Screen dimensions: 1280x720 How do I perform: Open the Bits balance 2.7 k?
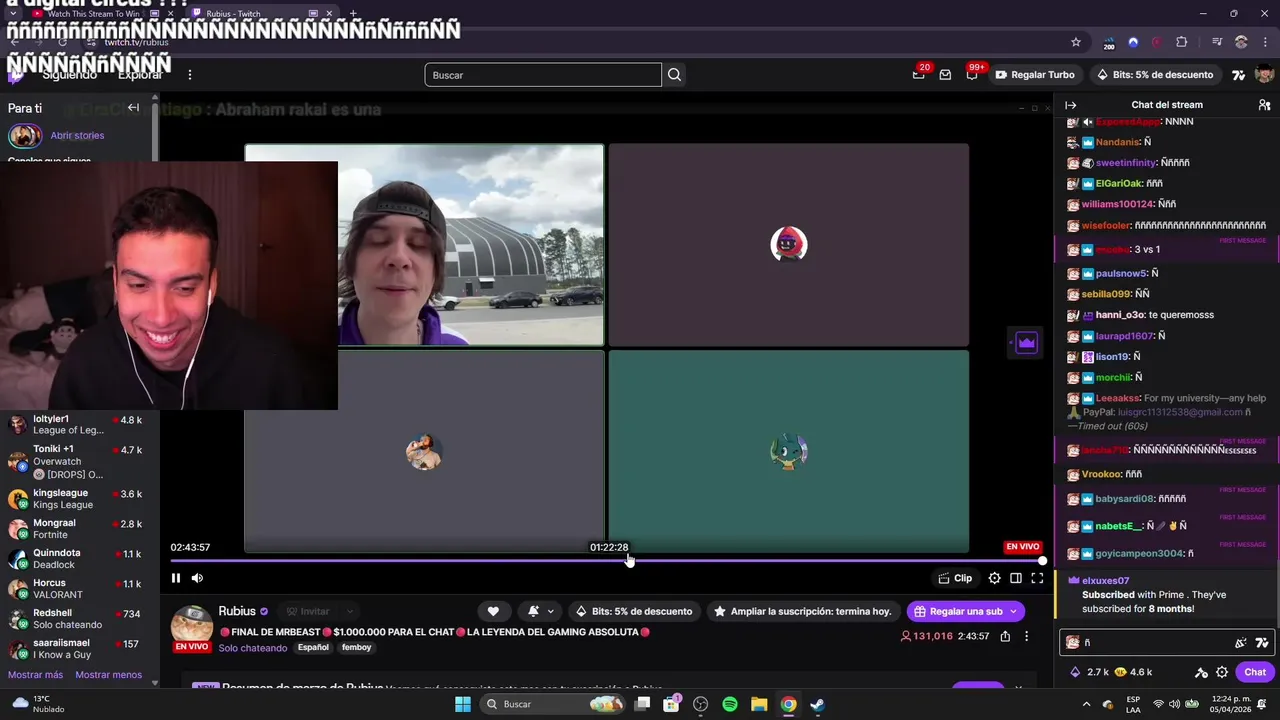[x=1090, y=673]
